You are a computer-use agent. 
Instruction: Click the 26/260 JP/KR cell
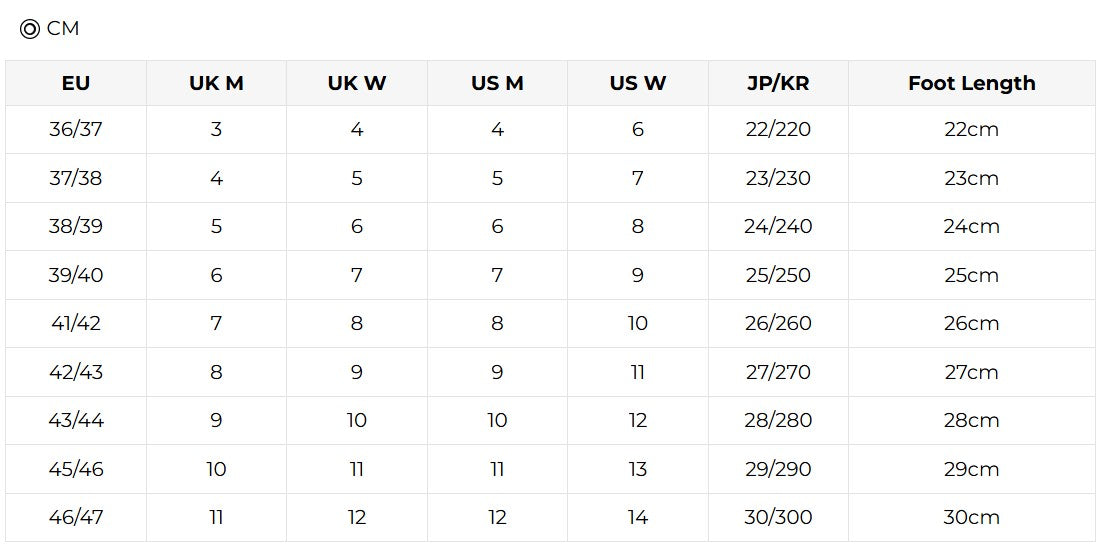click(778, 324)
